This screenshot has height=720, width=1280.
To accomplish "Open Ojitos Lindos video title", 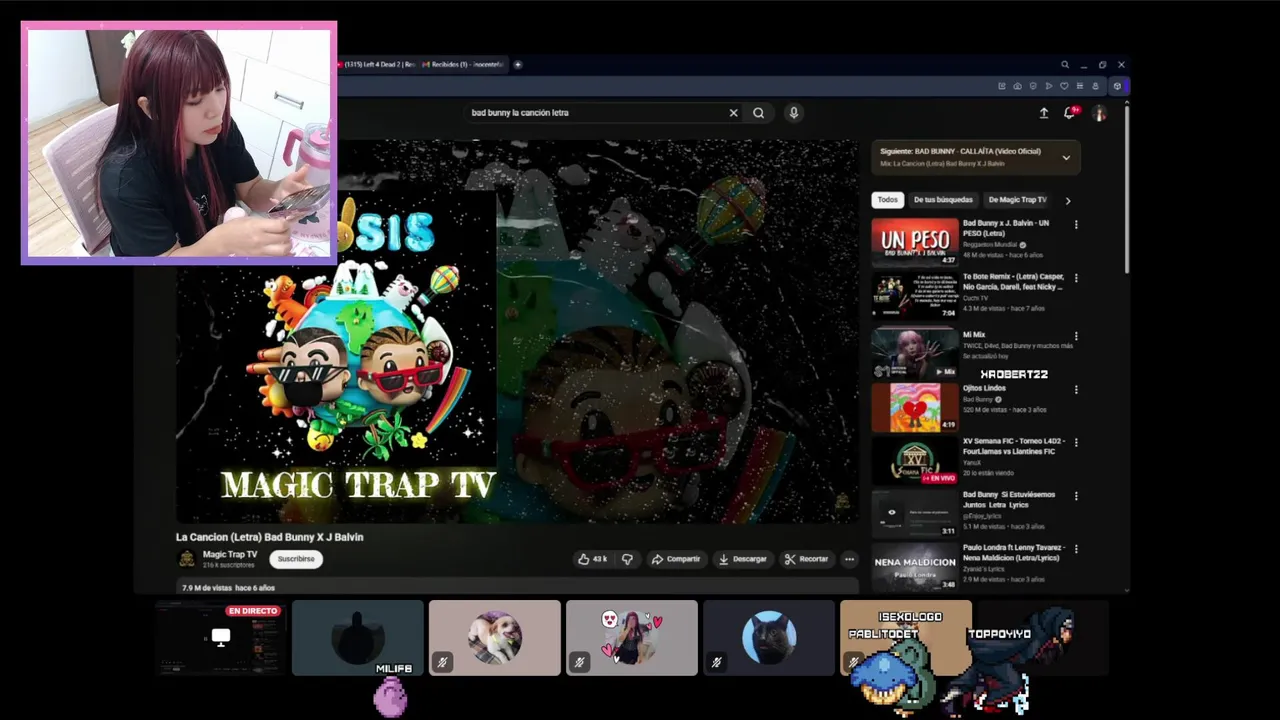I will click(x=984, y=388).
